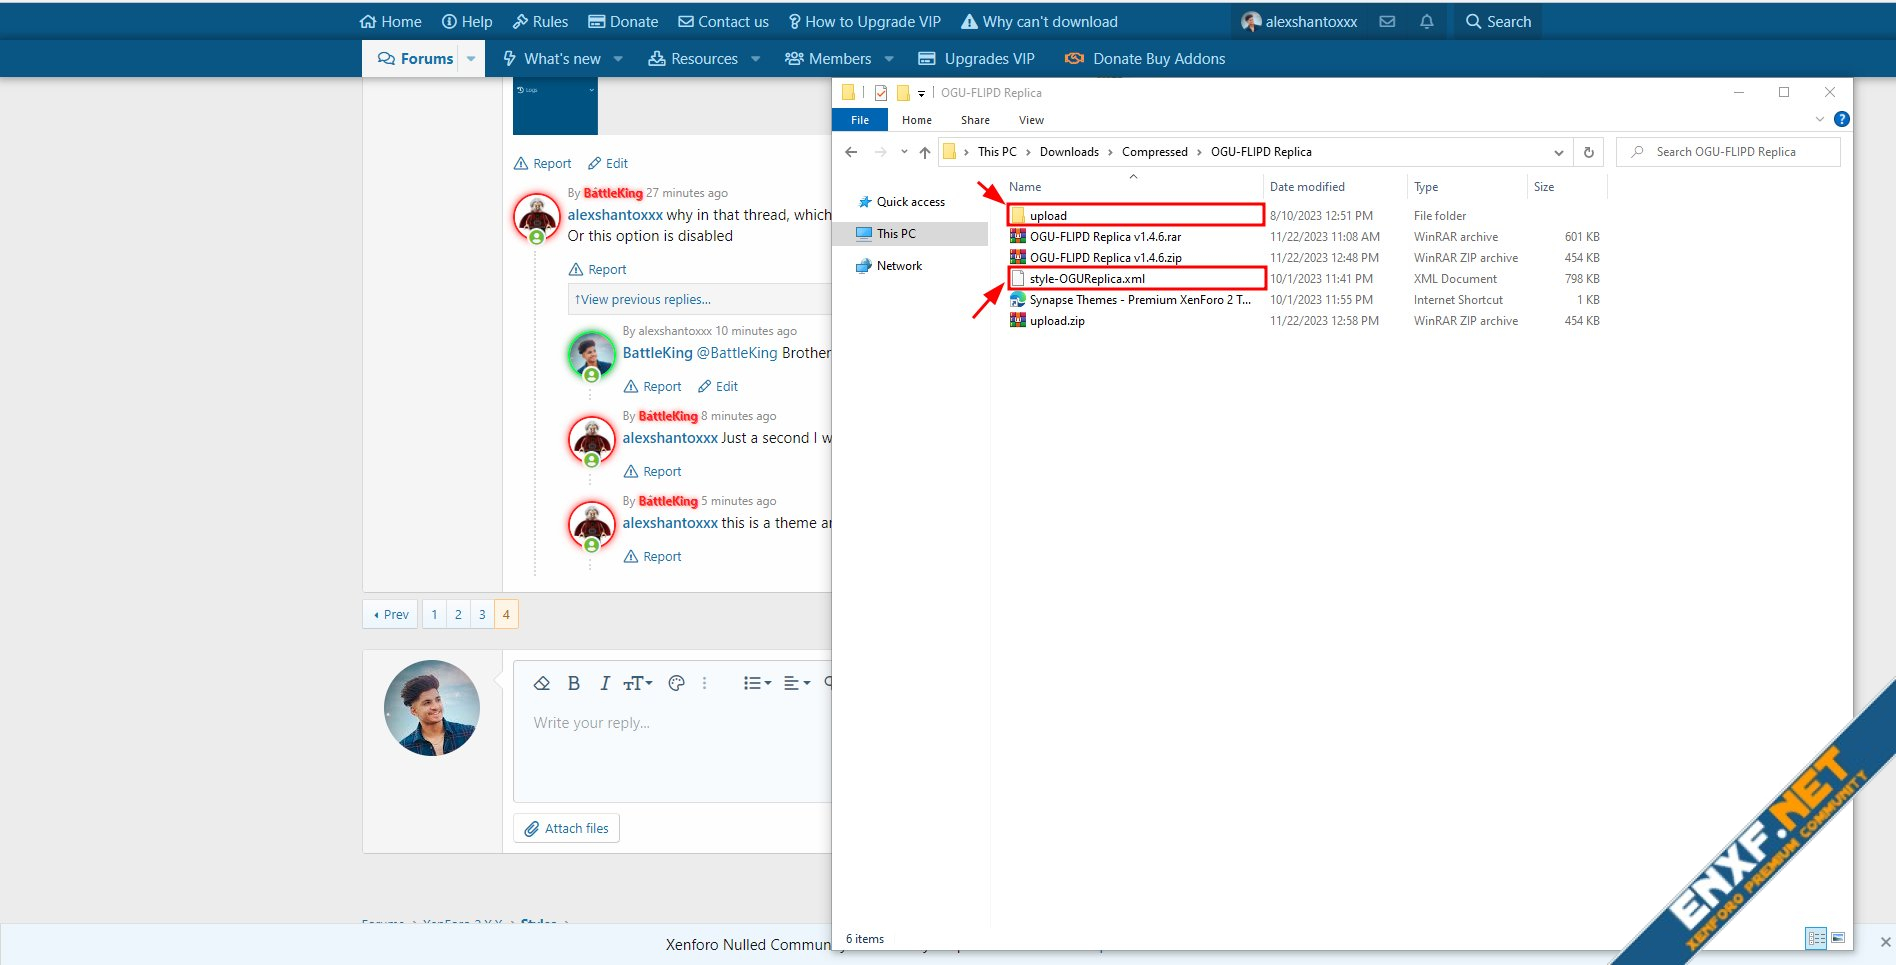
Task: Expand the address bar history dropdown
Action: pyautogui.click(x=1558, y=152)
